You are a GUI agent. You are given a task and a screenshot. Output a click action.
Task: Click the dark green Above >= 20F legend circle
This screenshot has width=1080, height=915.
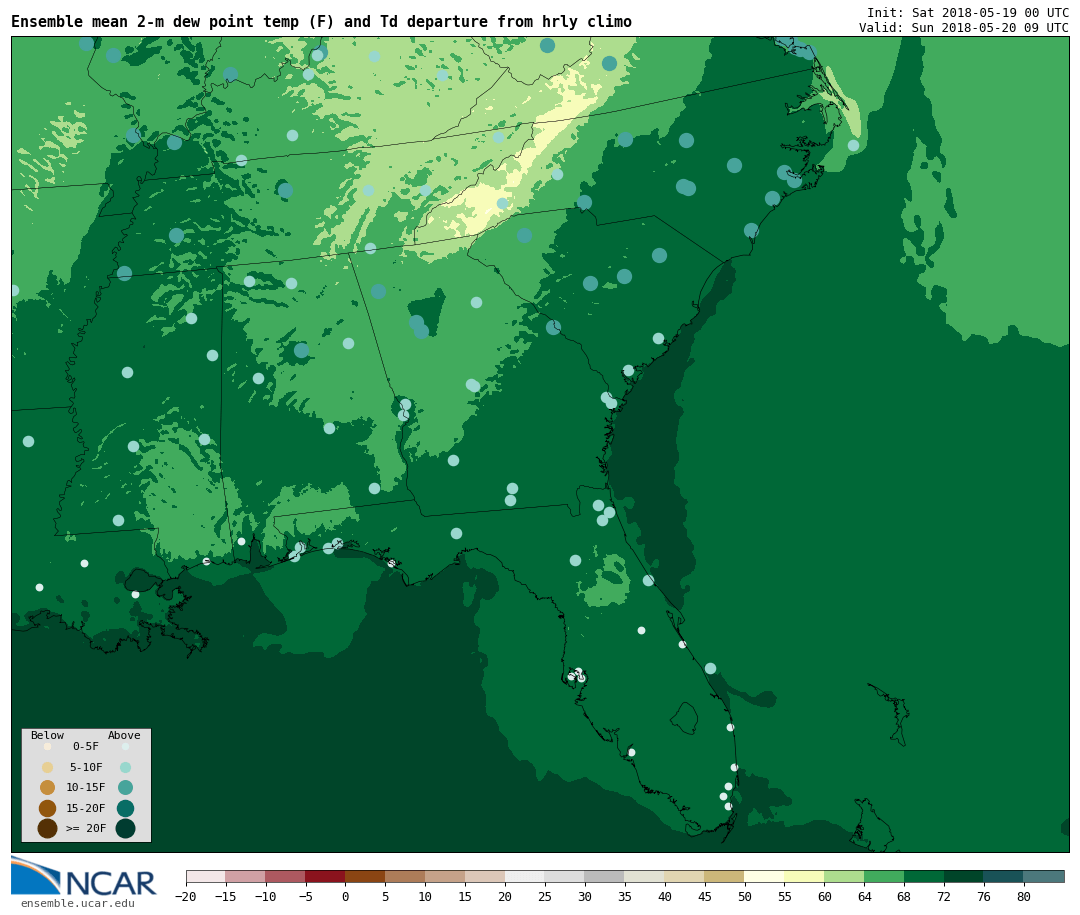(x=125, y=828)
